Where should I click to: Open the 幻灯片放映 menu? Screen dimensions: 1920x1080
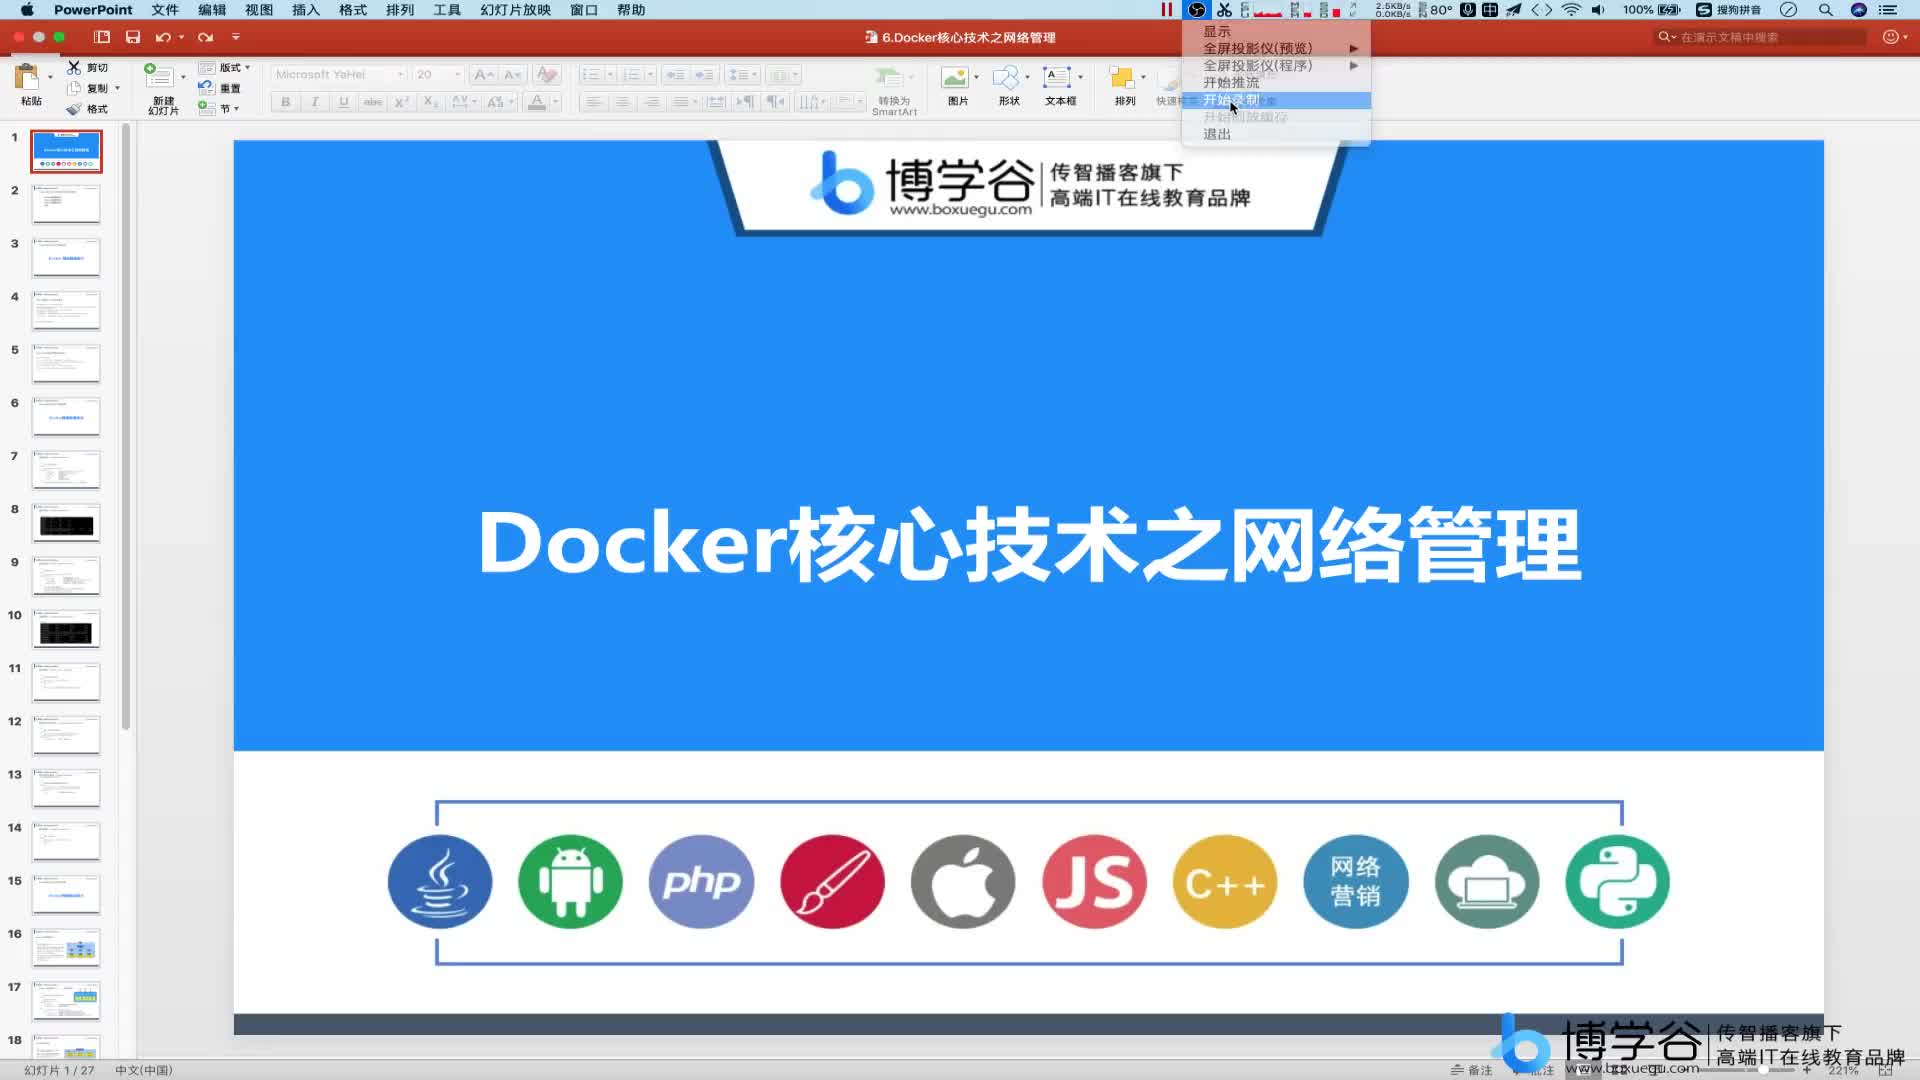515,10
